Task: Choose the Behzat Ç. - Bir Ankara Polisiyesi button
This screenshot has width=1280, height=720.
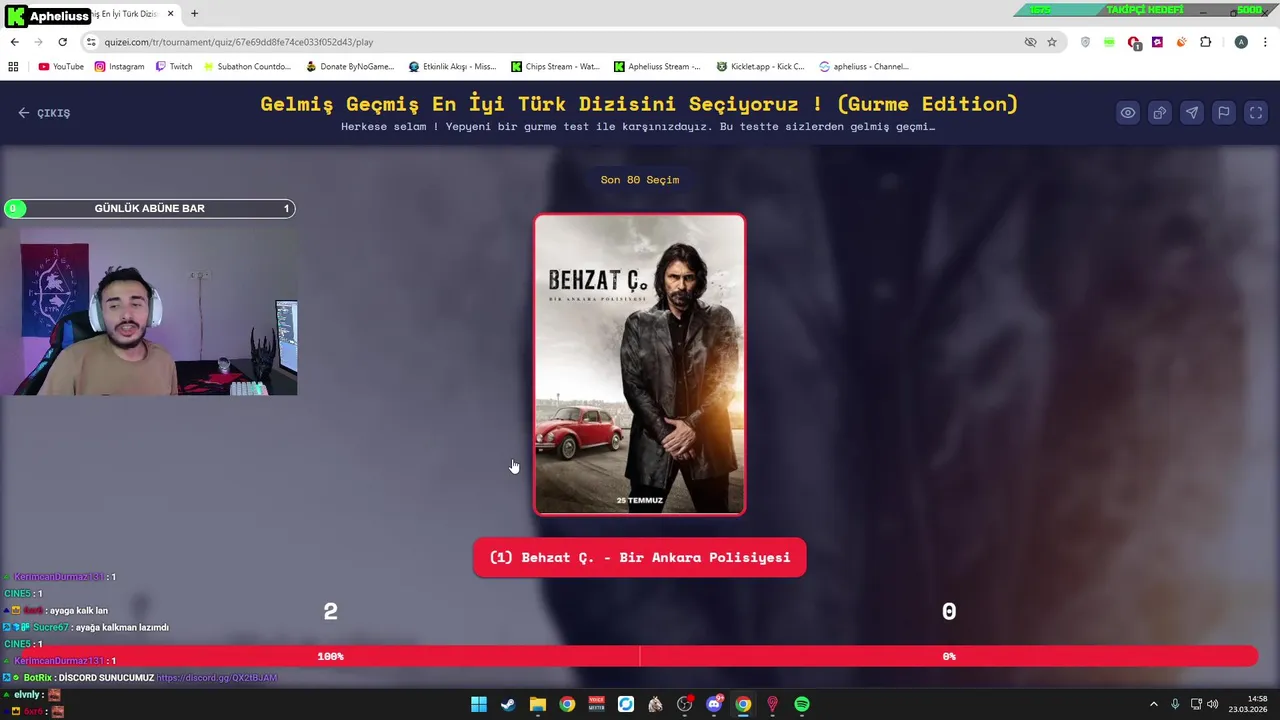Action: [x=640, y=557]
